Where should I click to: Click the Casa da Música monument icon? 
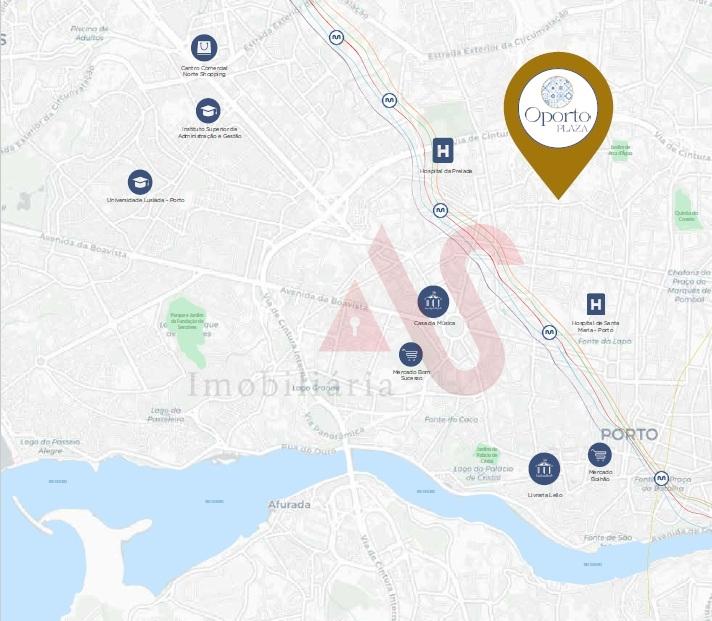434,301
